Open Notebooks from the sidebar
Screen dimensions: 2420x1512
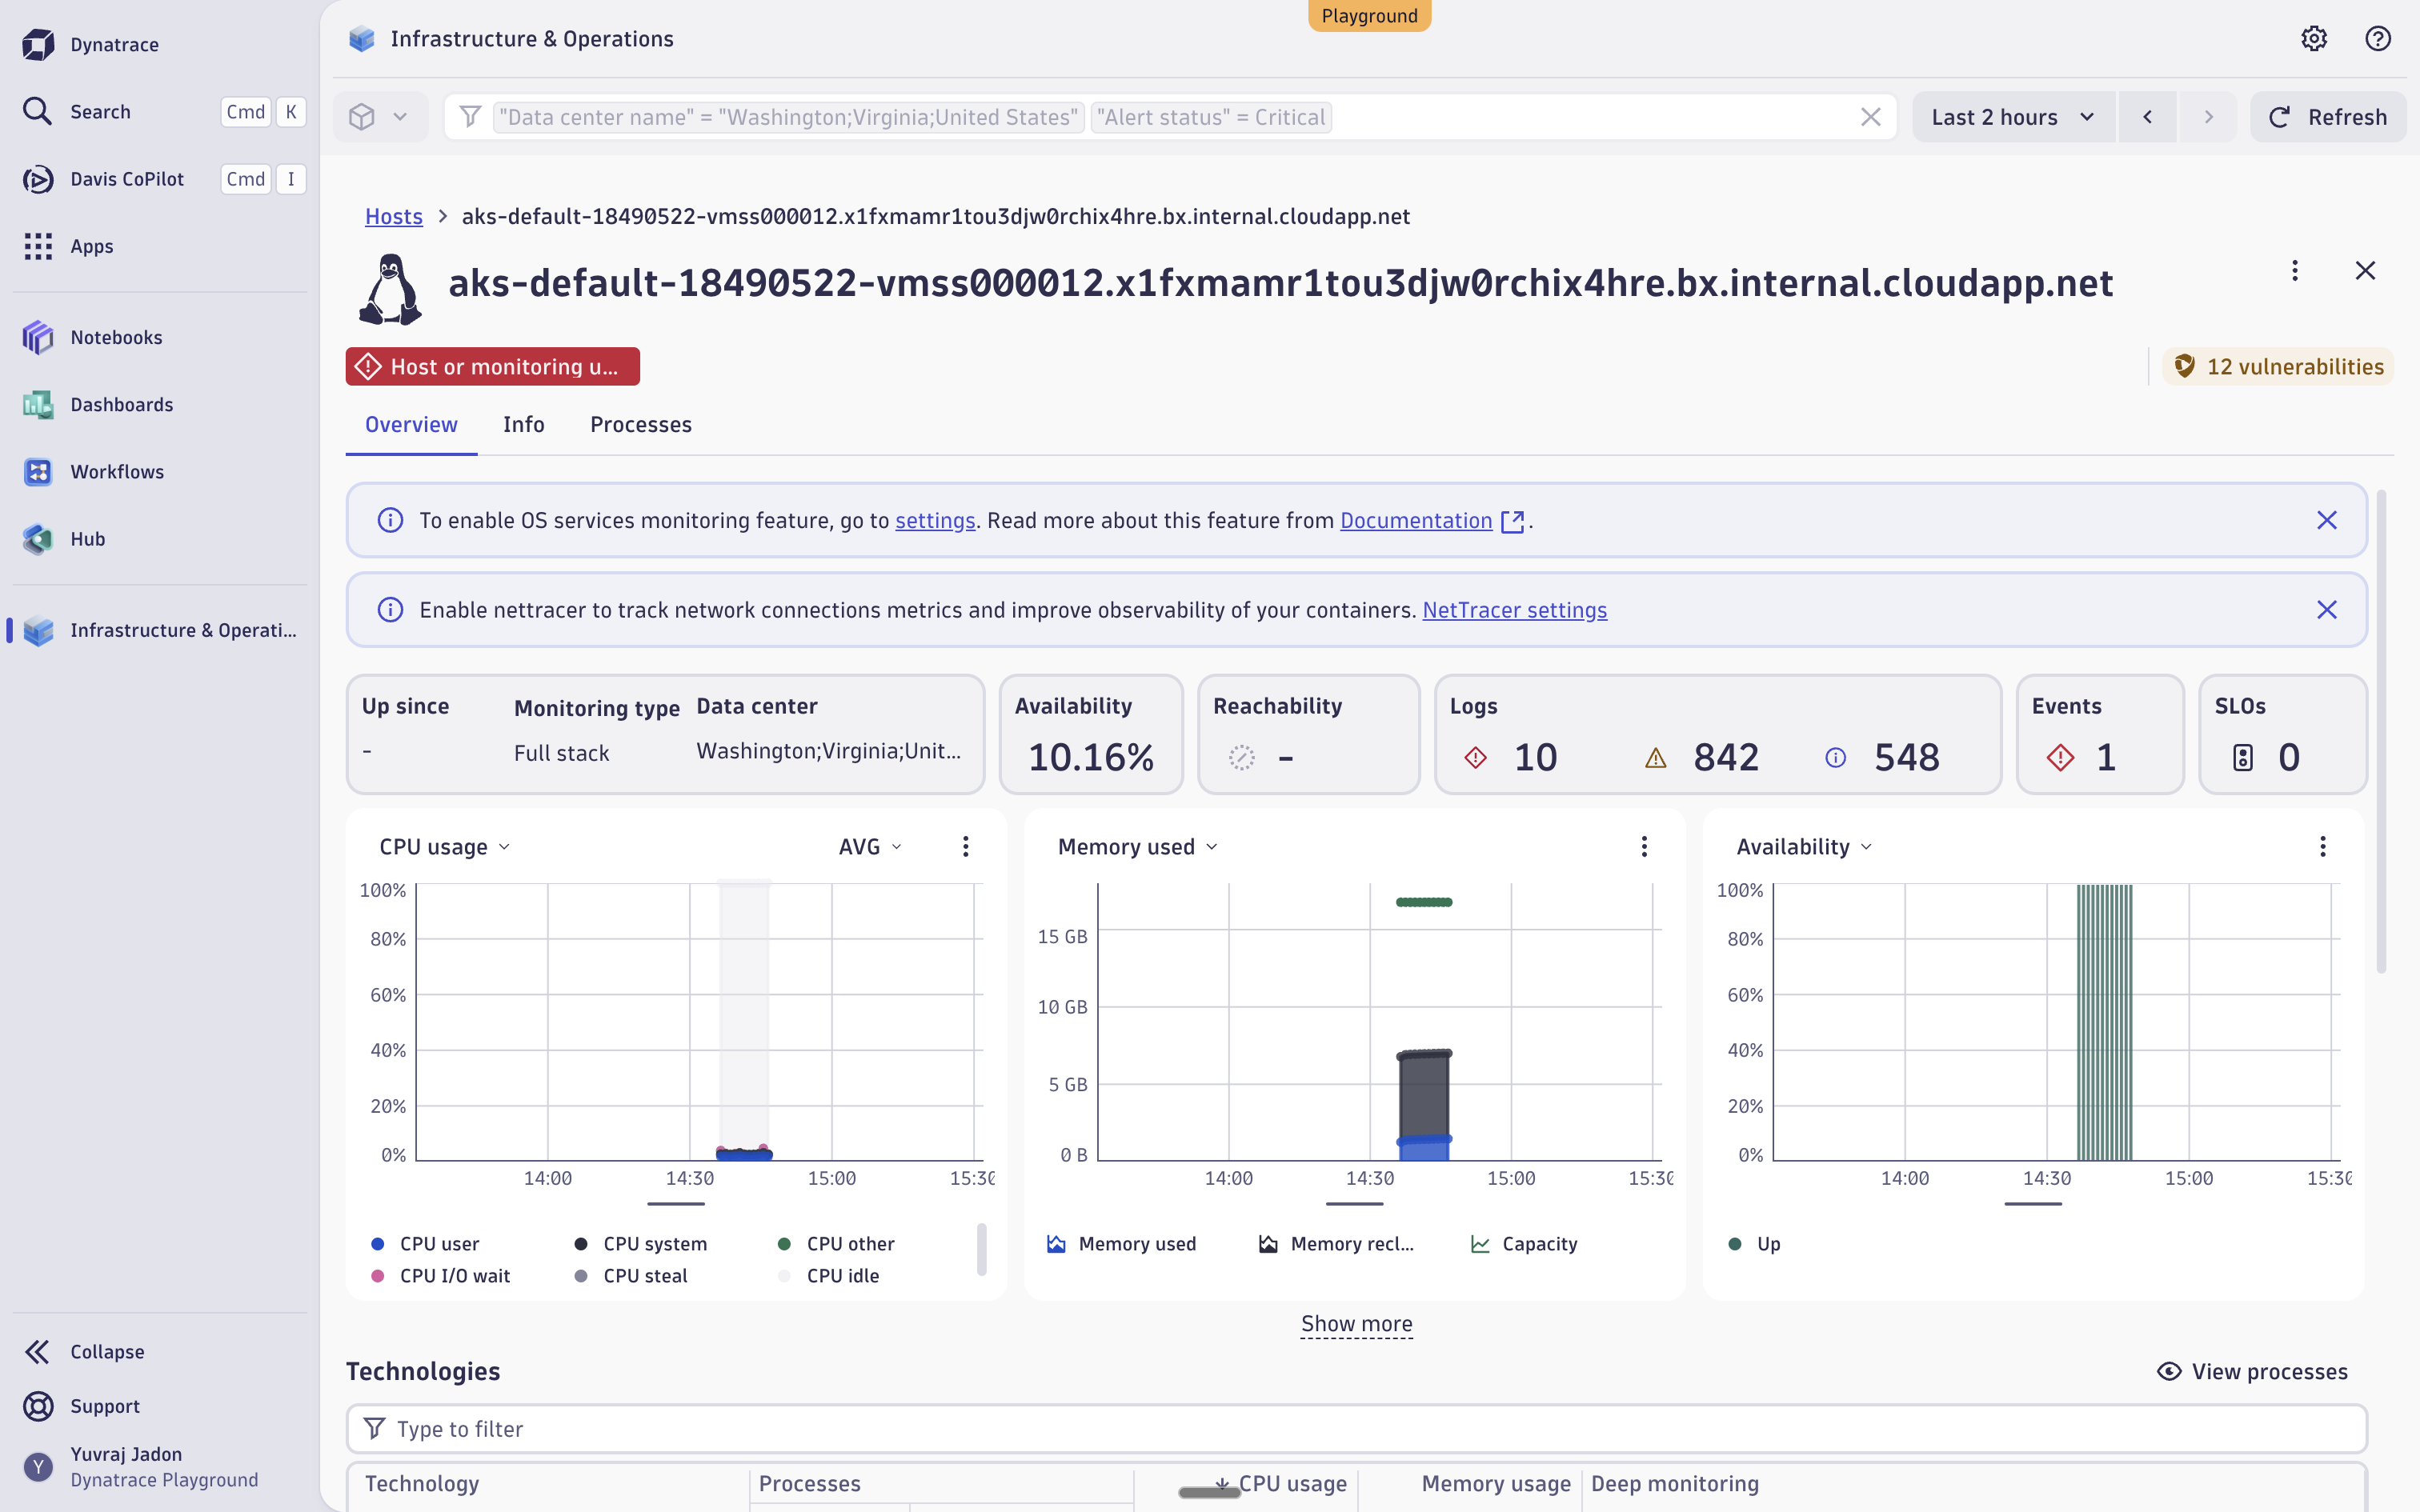tap(116, 337)
